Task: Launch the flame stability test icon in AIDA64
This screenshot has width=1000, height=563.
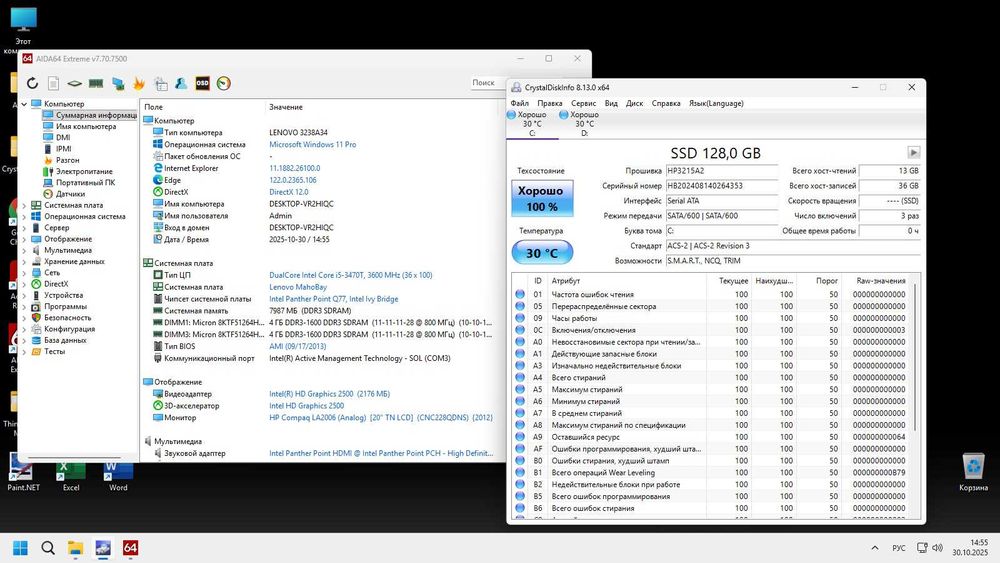Action: 139,84
